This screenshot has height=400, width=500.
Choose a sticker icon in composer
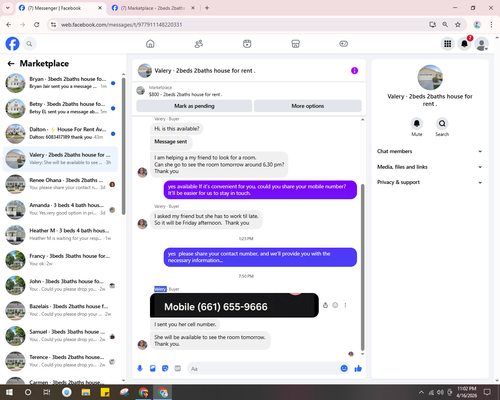tap(165, 368)
